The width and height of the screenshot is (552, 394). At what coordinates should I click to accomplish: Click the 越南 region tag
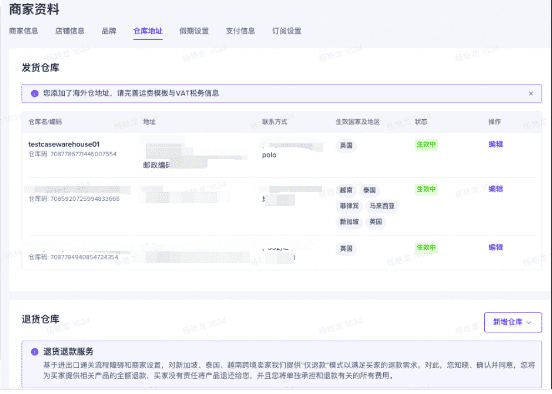[346, 190]
